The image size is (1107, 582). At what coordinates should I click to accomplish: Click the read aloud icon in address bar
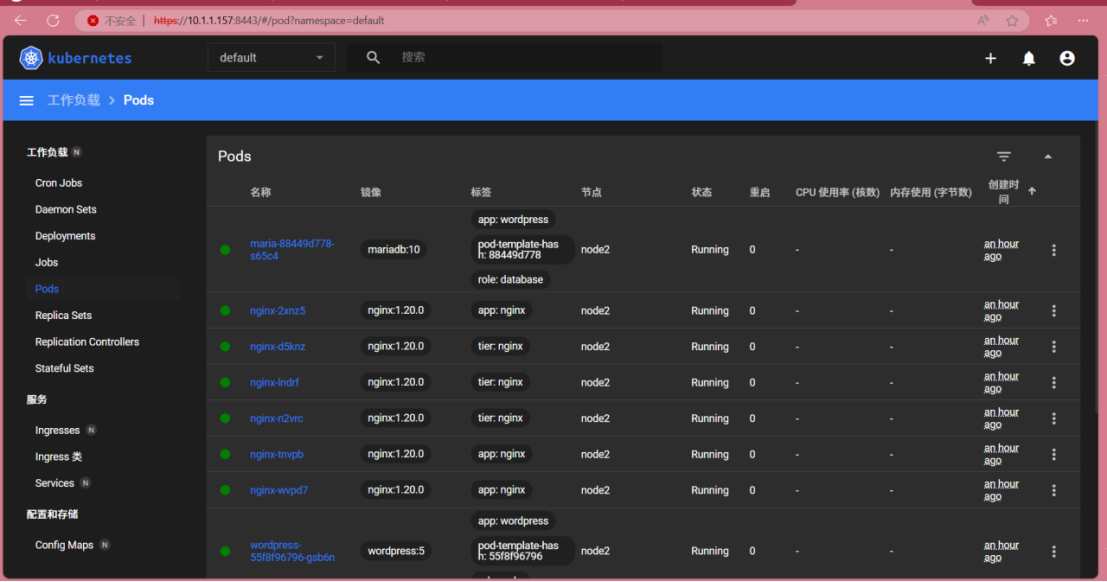coord(983,20)
